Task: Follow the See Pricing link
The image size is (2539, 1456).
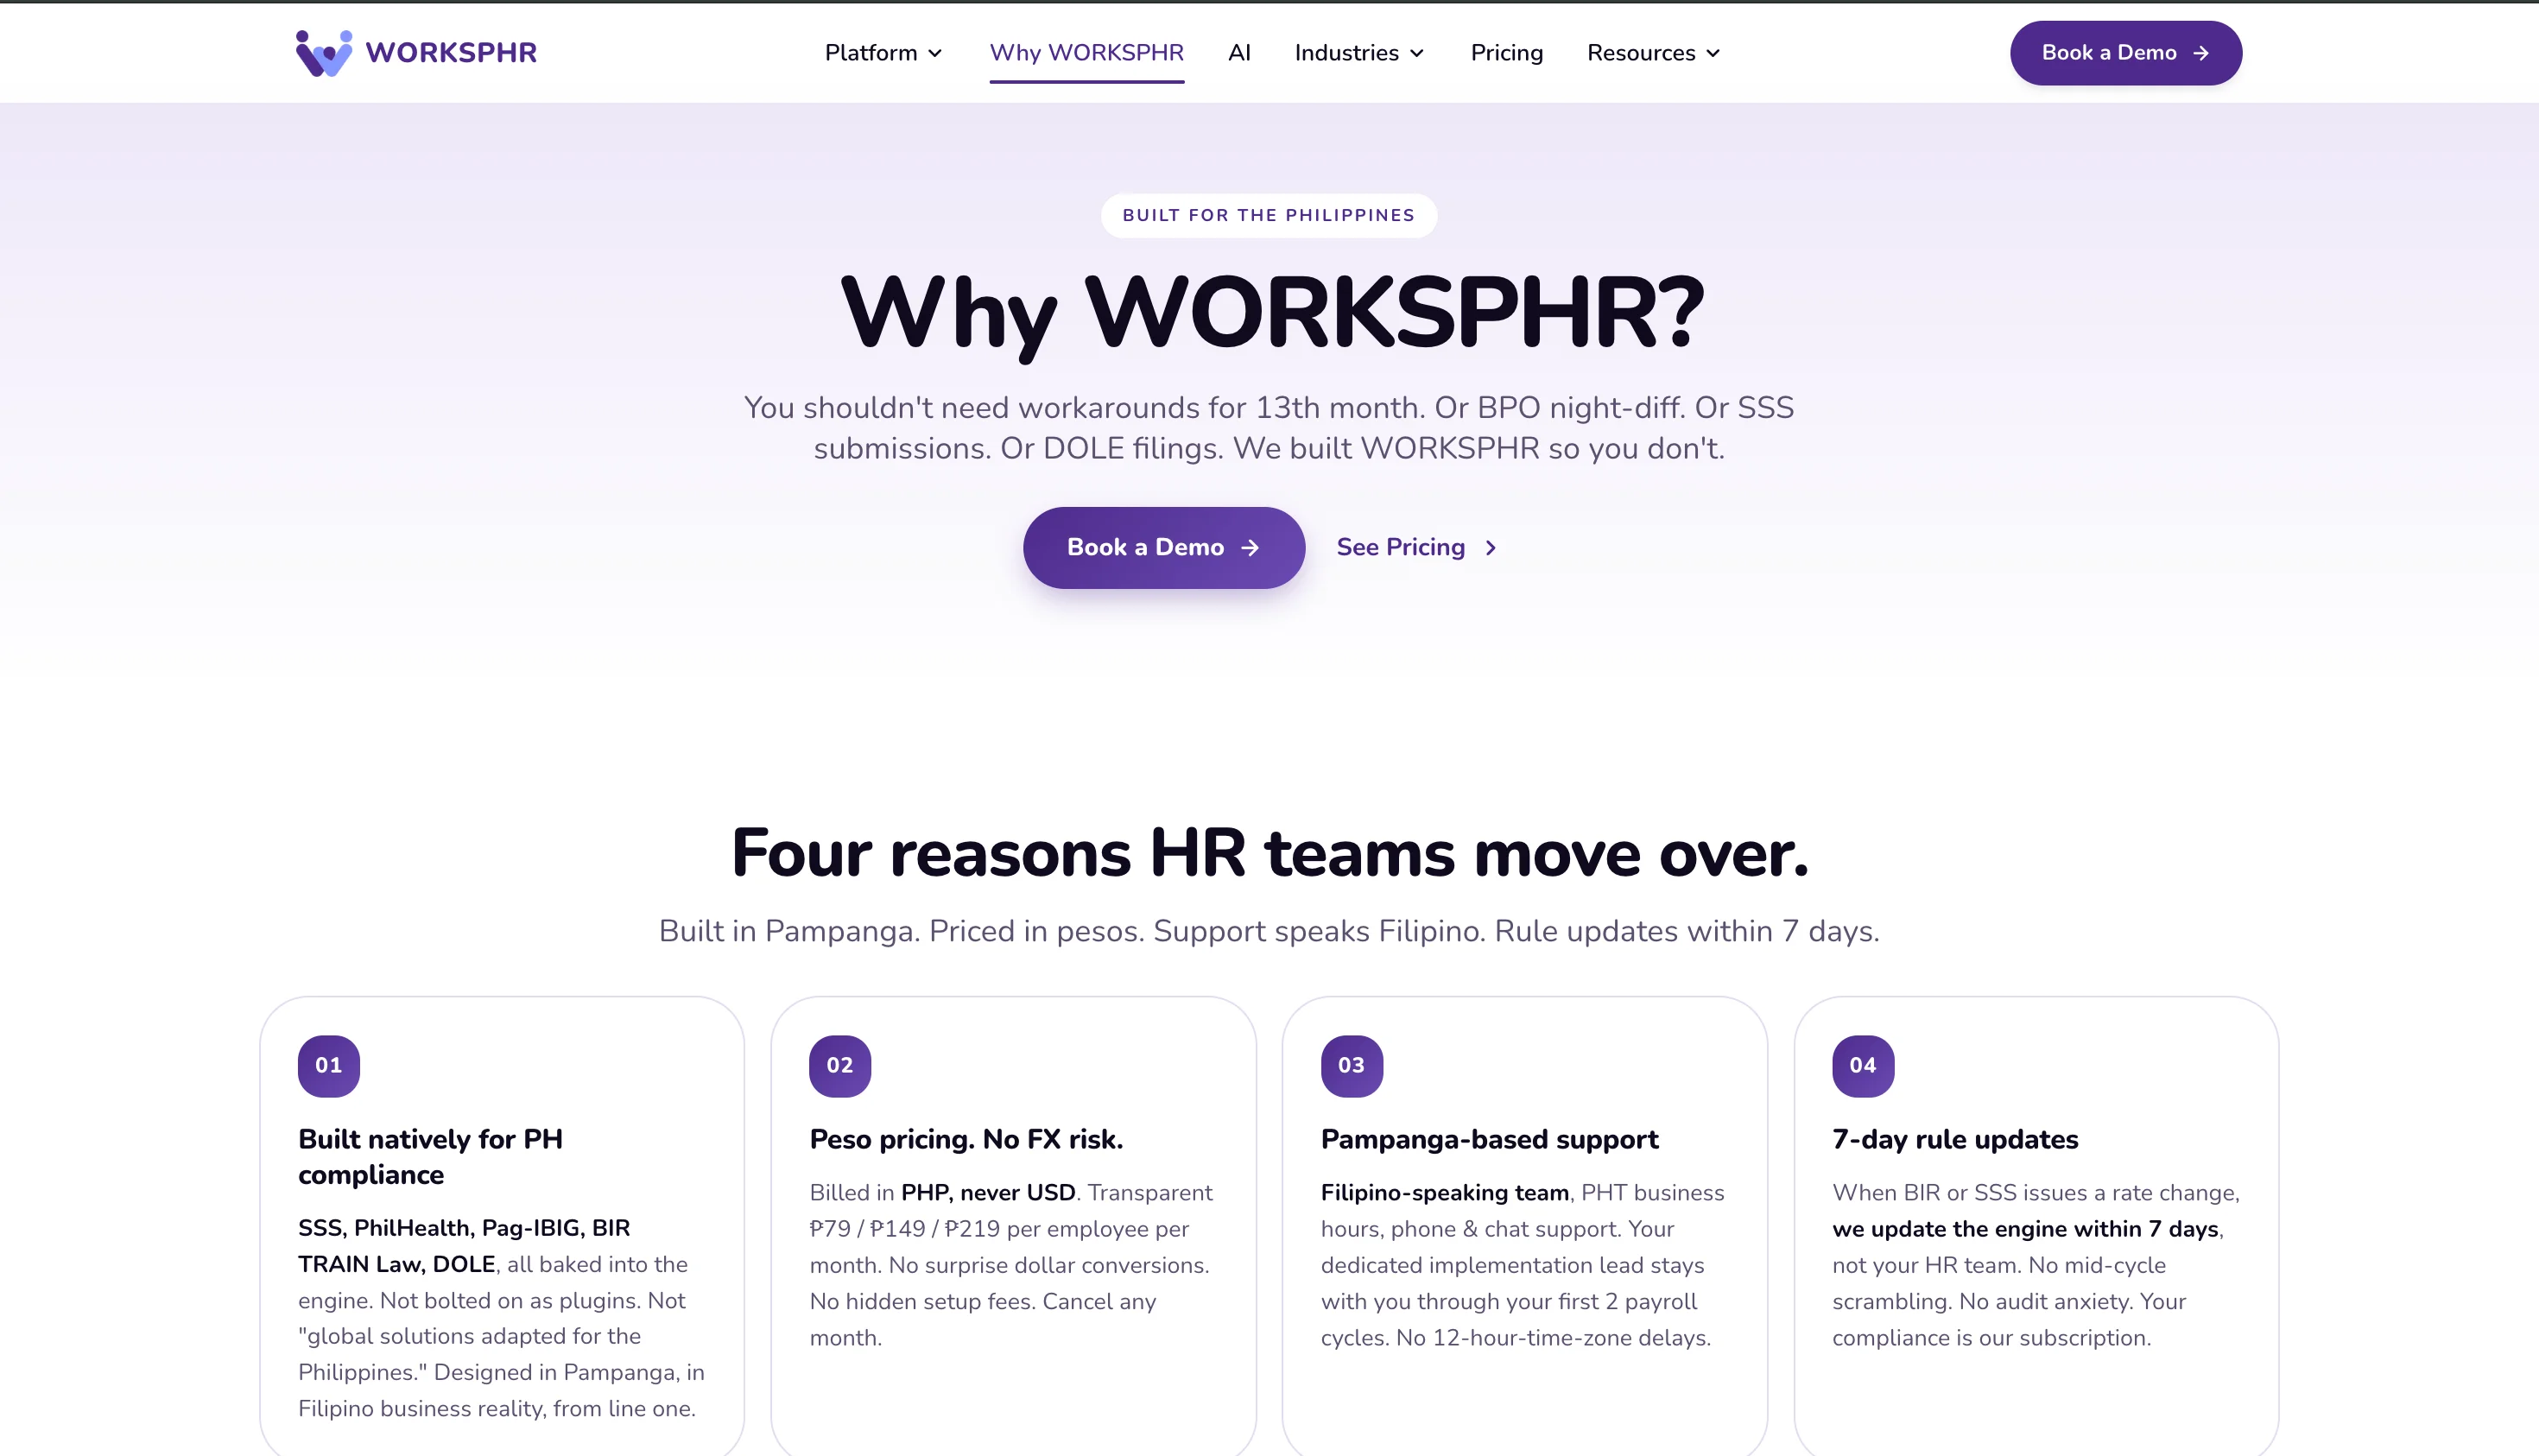Action: pyautogui.click(x=1417, y=548)
